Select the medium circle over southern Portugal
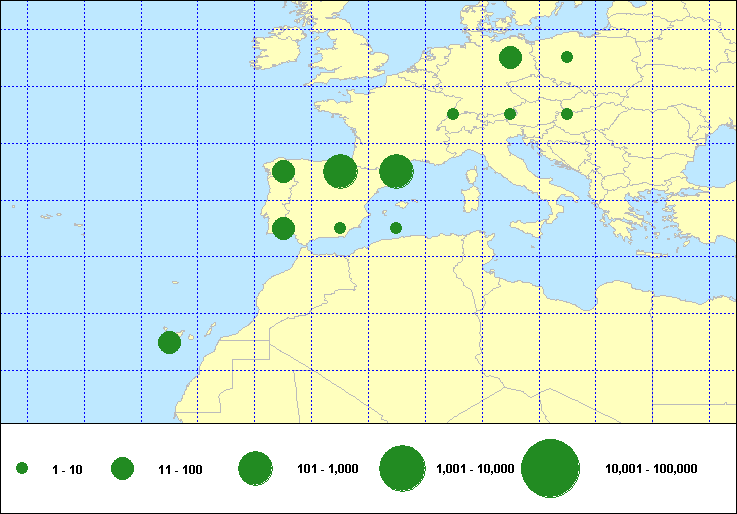737x514 pixels. [283, 228]
